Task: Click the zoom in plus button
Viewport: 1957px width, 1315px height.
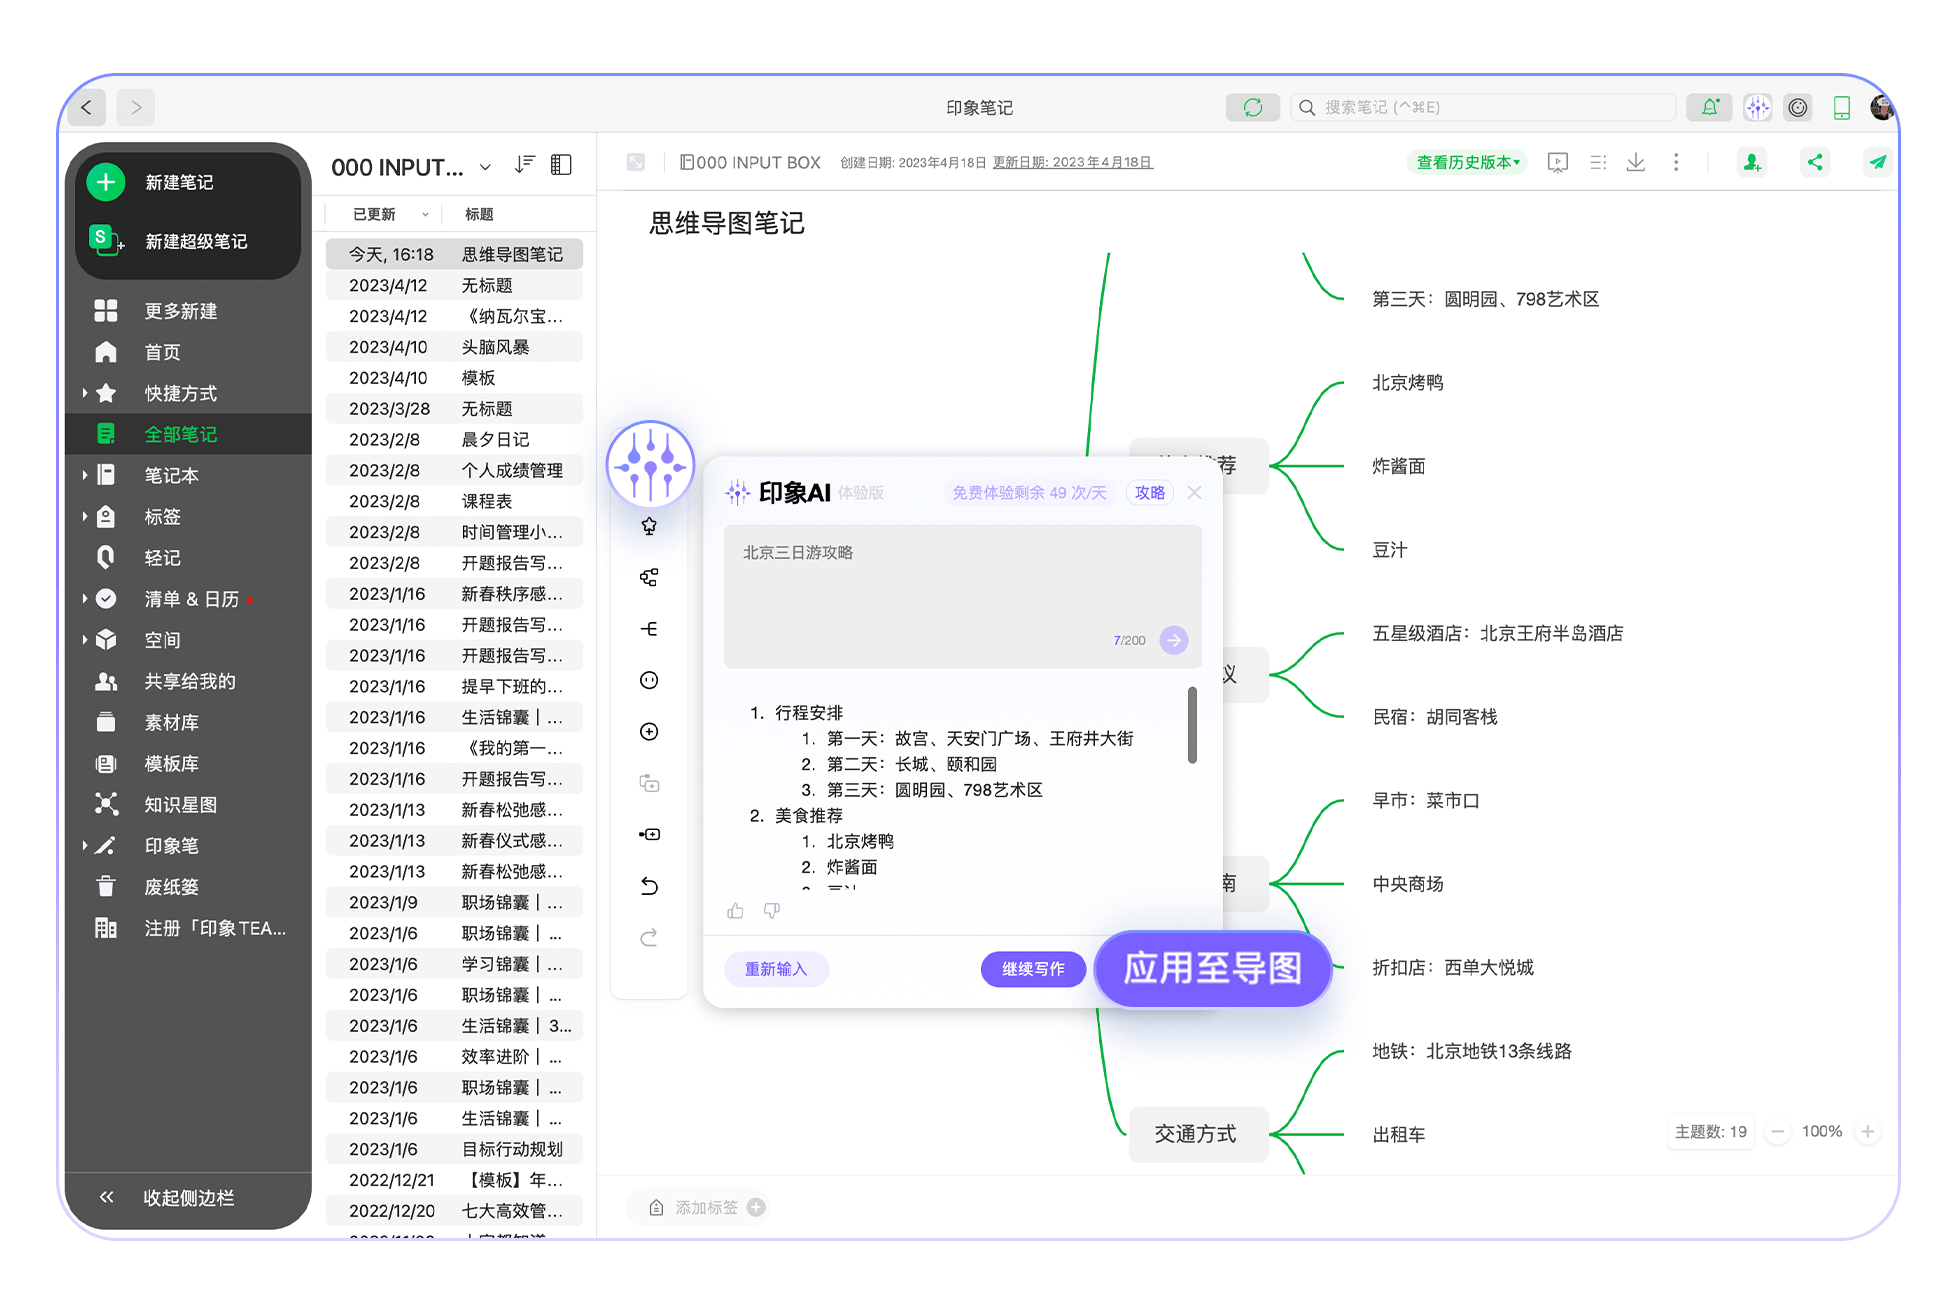Action: click(1867, 1132)
